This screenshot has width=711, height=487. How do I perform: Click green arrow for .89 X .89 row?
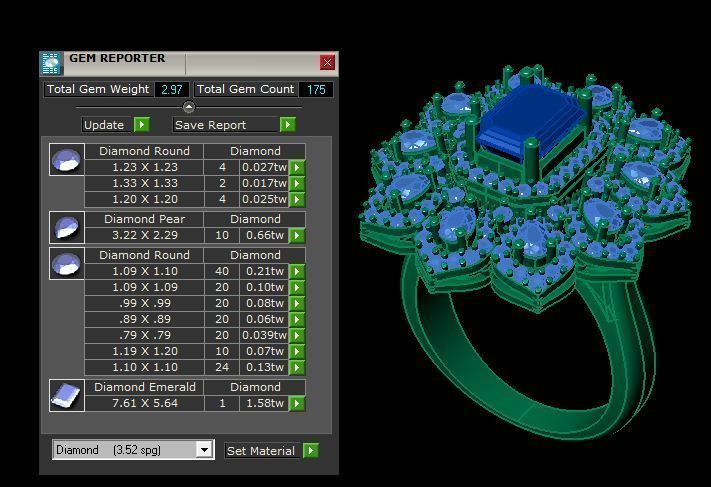coord(297,319)
